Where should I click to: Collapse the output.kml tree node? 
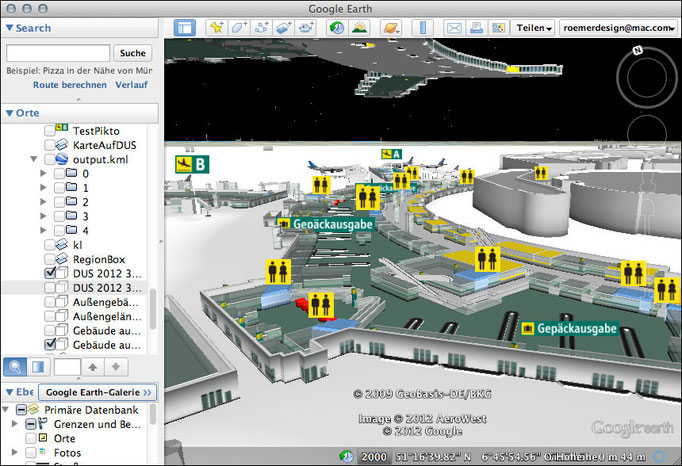point(33,159)
